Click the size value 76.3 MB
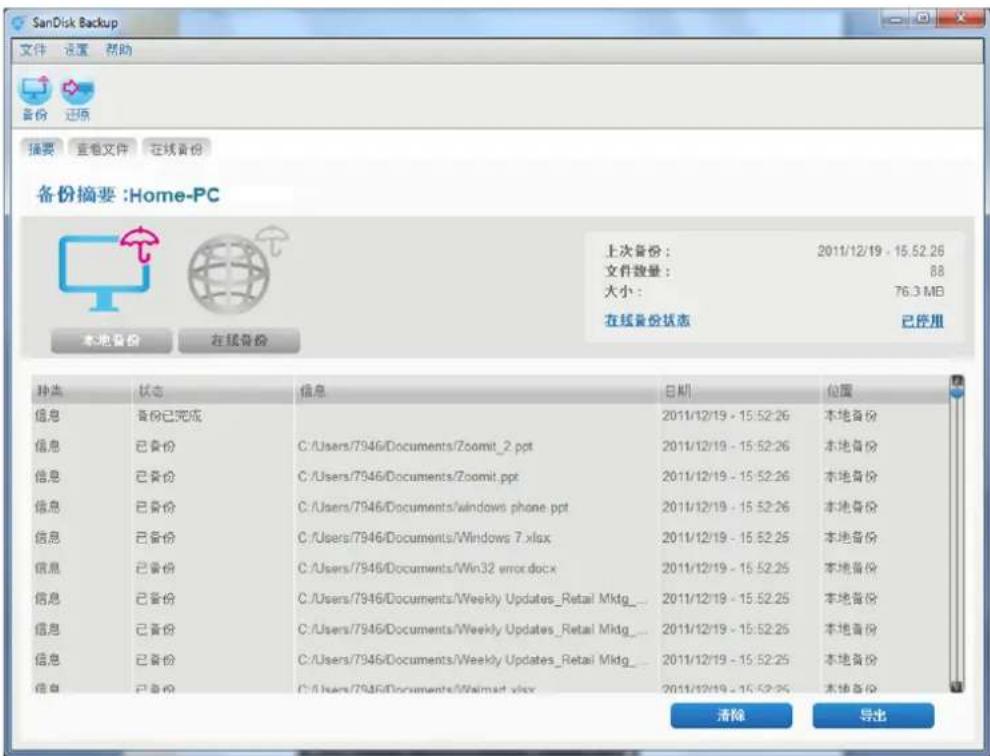Viewport: 990px width, 756px height. (x=919, y=291)
